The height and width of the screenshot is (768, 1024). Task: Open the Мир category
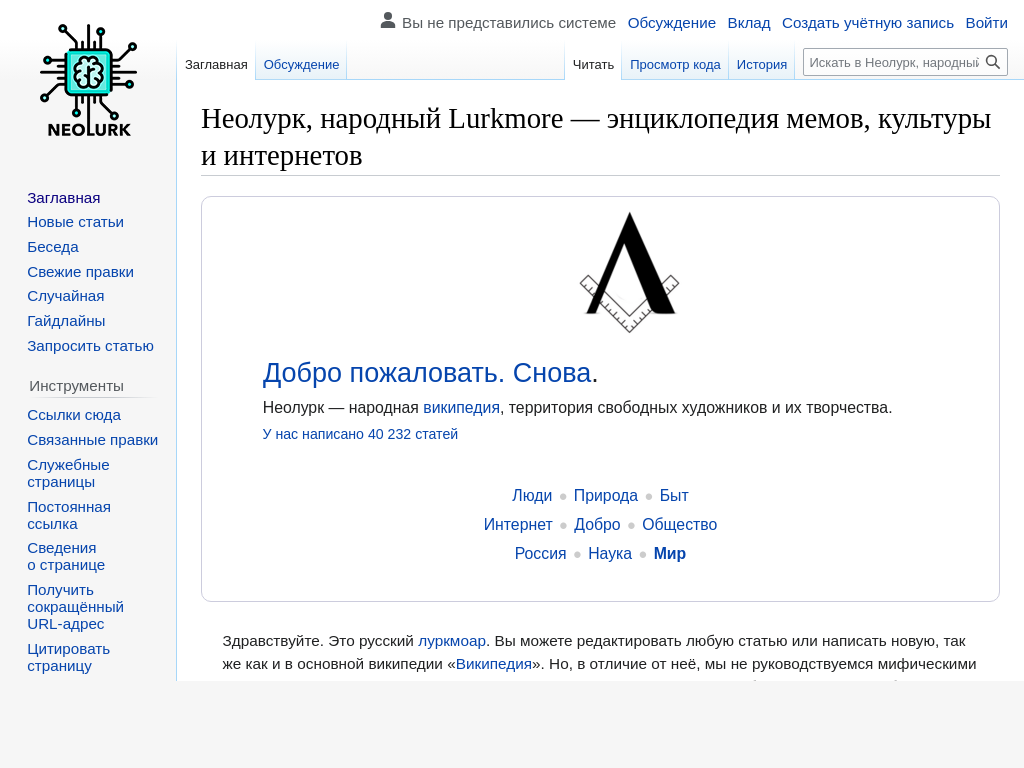[669, 553]
